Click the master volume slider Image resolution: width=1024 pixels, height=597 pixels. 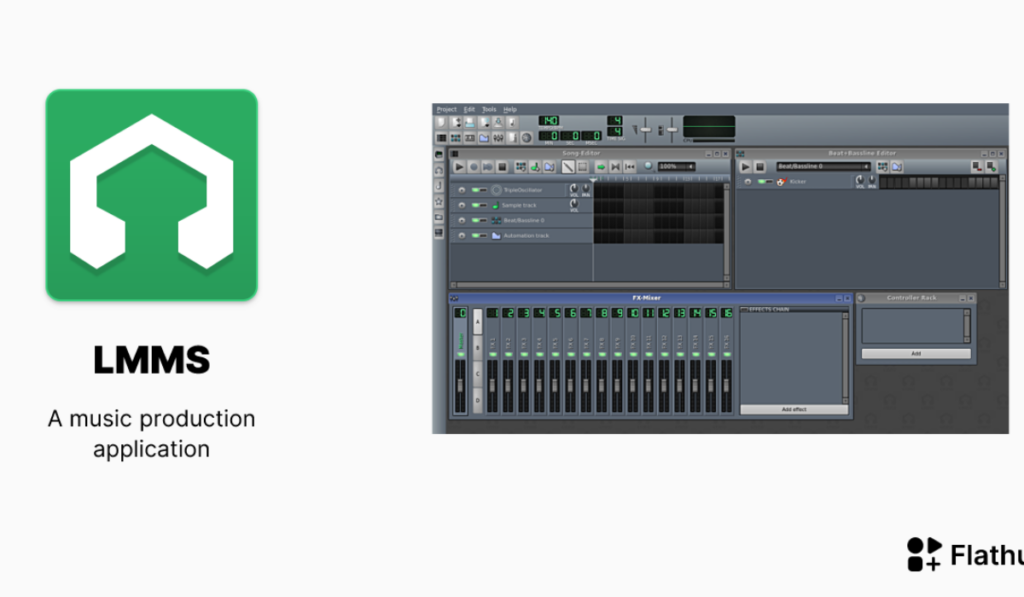coord(646,130)
